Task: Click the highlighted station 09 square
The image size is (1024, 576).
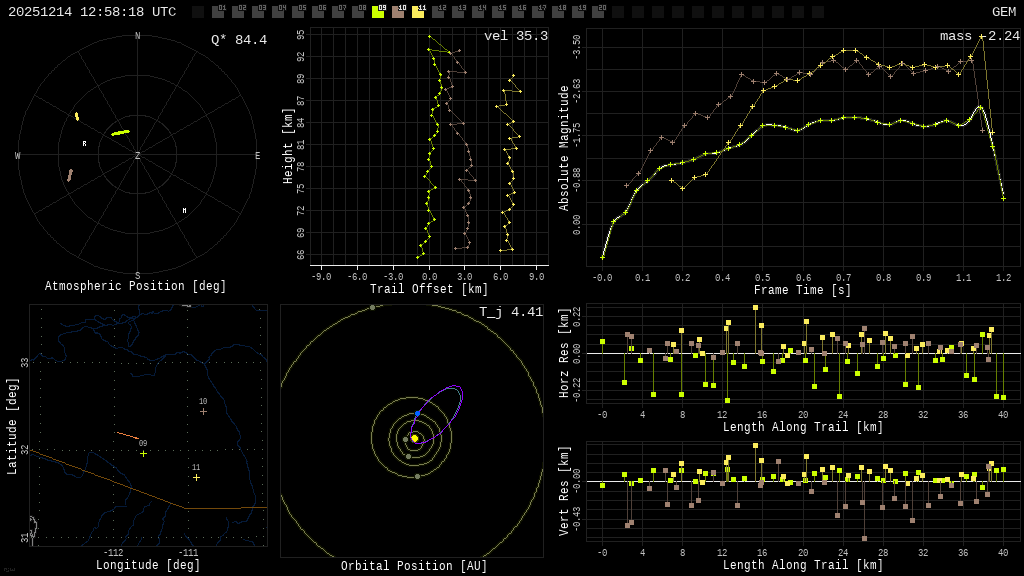Action: 378,12
